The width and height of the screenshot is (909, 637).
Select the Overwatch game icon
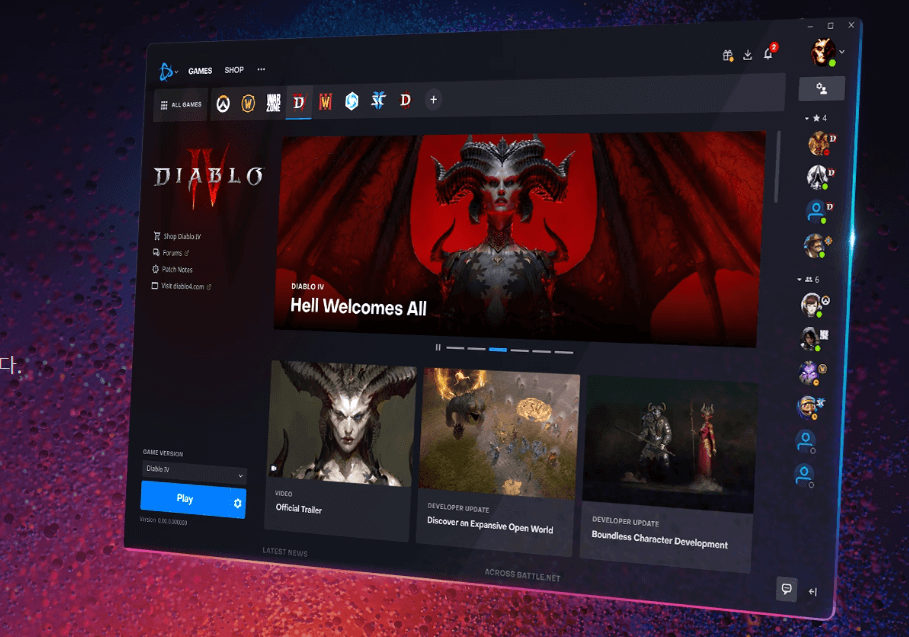(x=223, y=104)
